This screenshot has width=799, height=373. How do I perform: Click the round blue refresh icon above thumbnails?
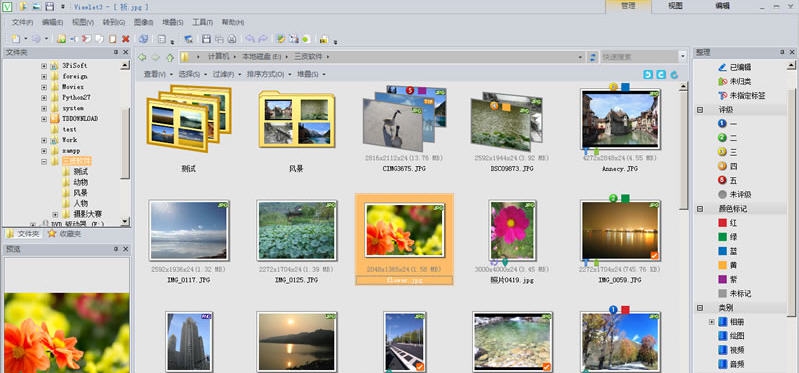pyautogui.click(x=674, y=74)
